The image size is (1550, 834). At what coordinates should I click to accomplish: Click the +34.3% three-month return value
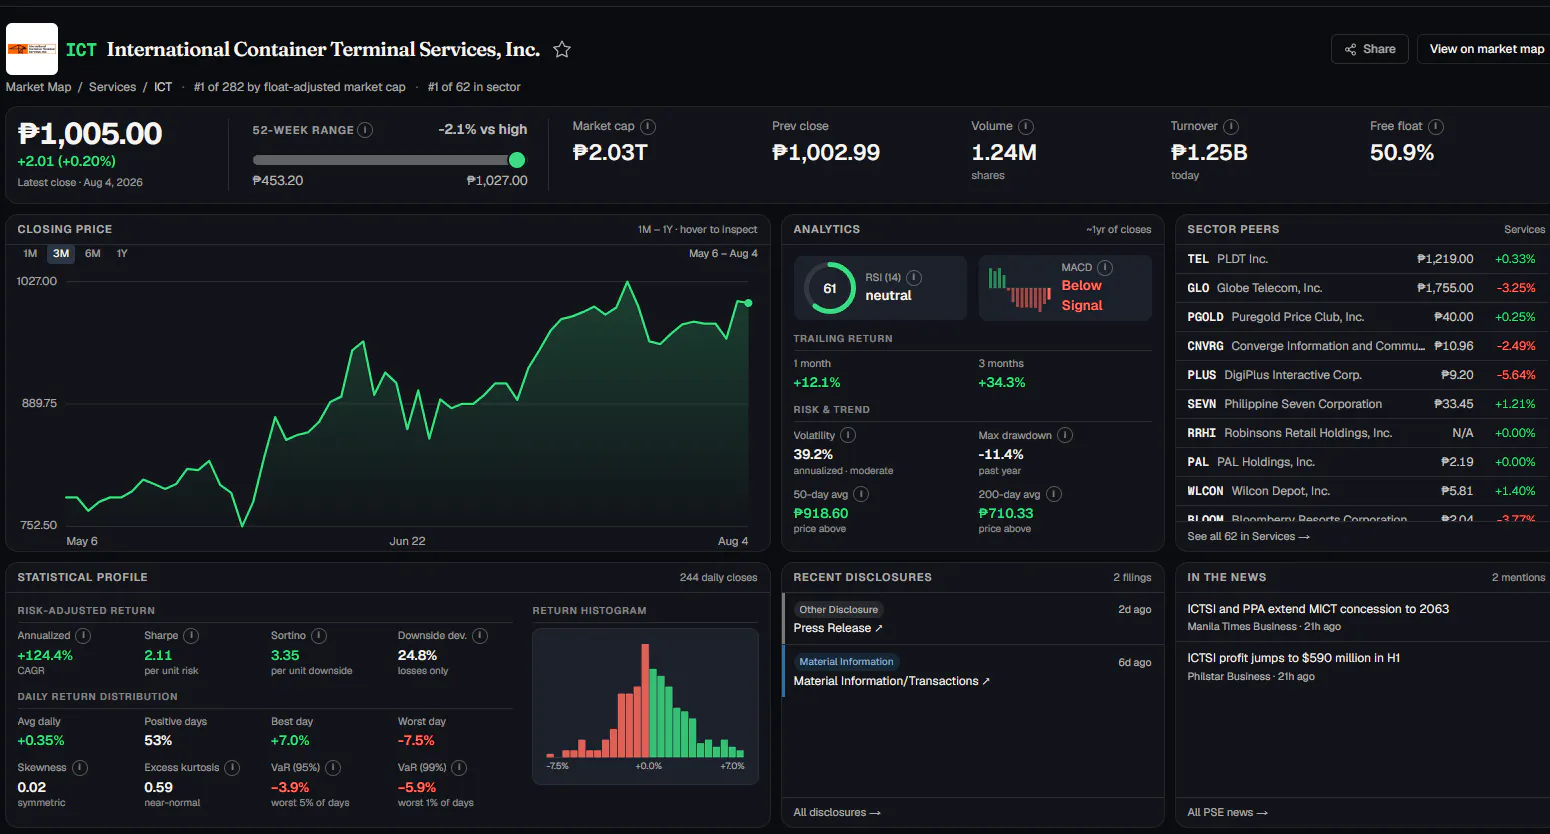[1002, 383]
